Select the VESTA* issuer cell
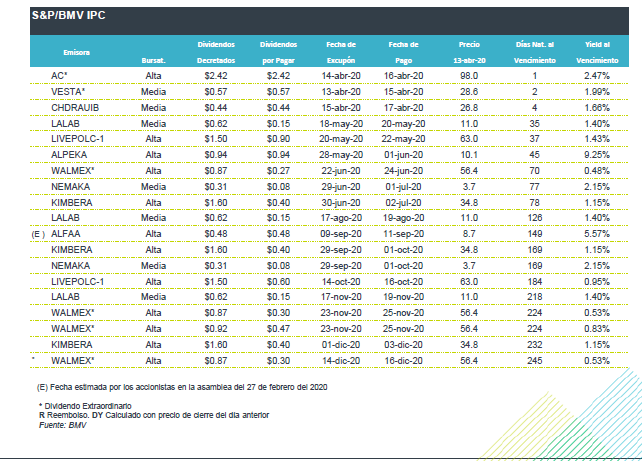 tap(68, 92)
